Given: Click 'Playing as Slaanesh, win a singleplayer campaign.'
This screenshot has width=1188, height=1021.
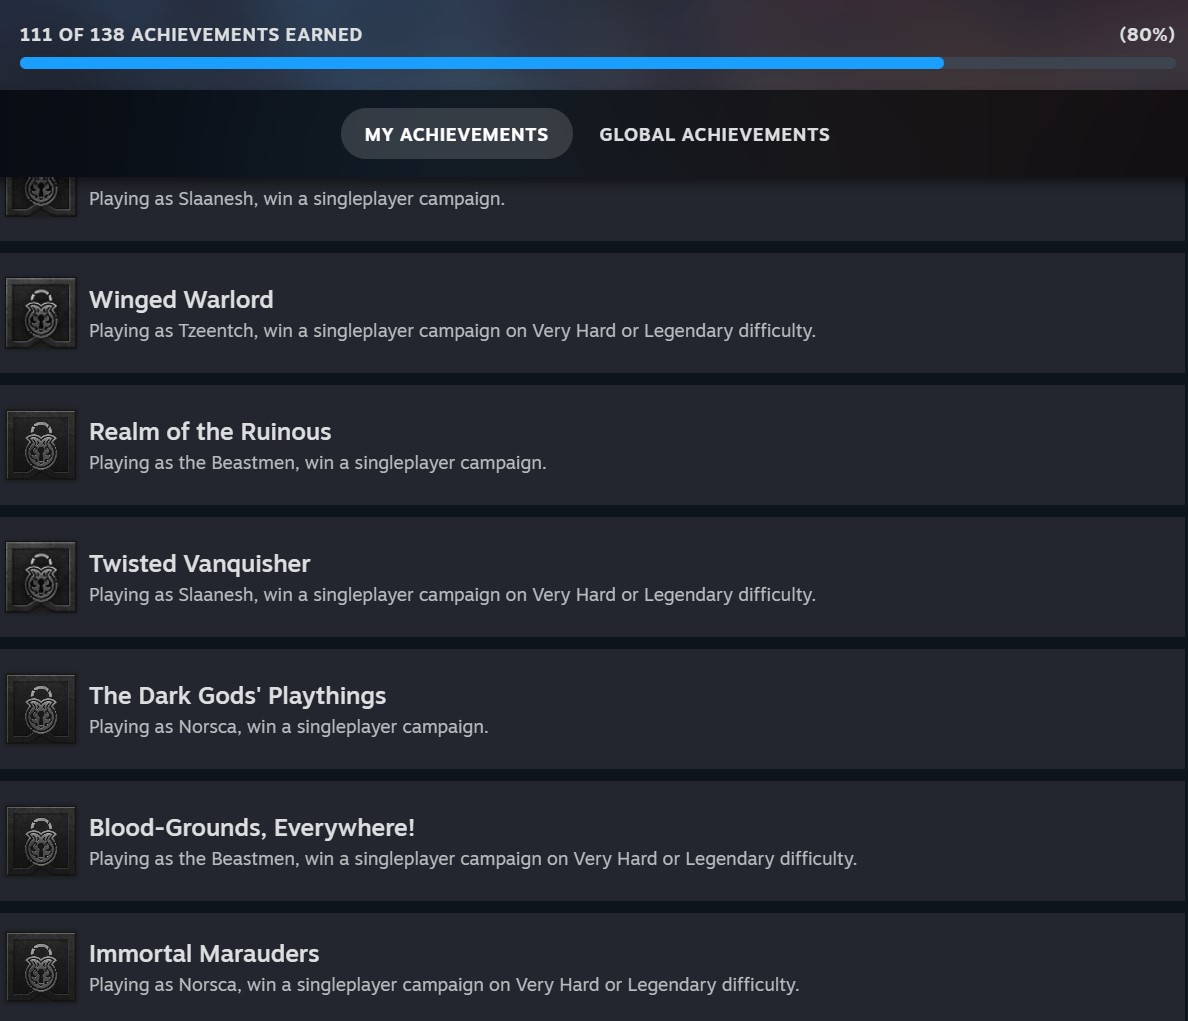Looking at the screenshot, I should click(297, 199).
